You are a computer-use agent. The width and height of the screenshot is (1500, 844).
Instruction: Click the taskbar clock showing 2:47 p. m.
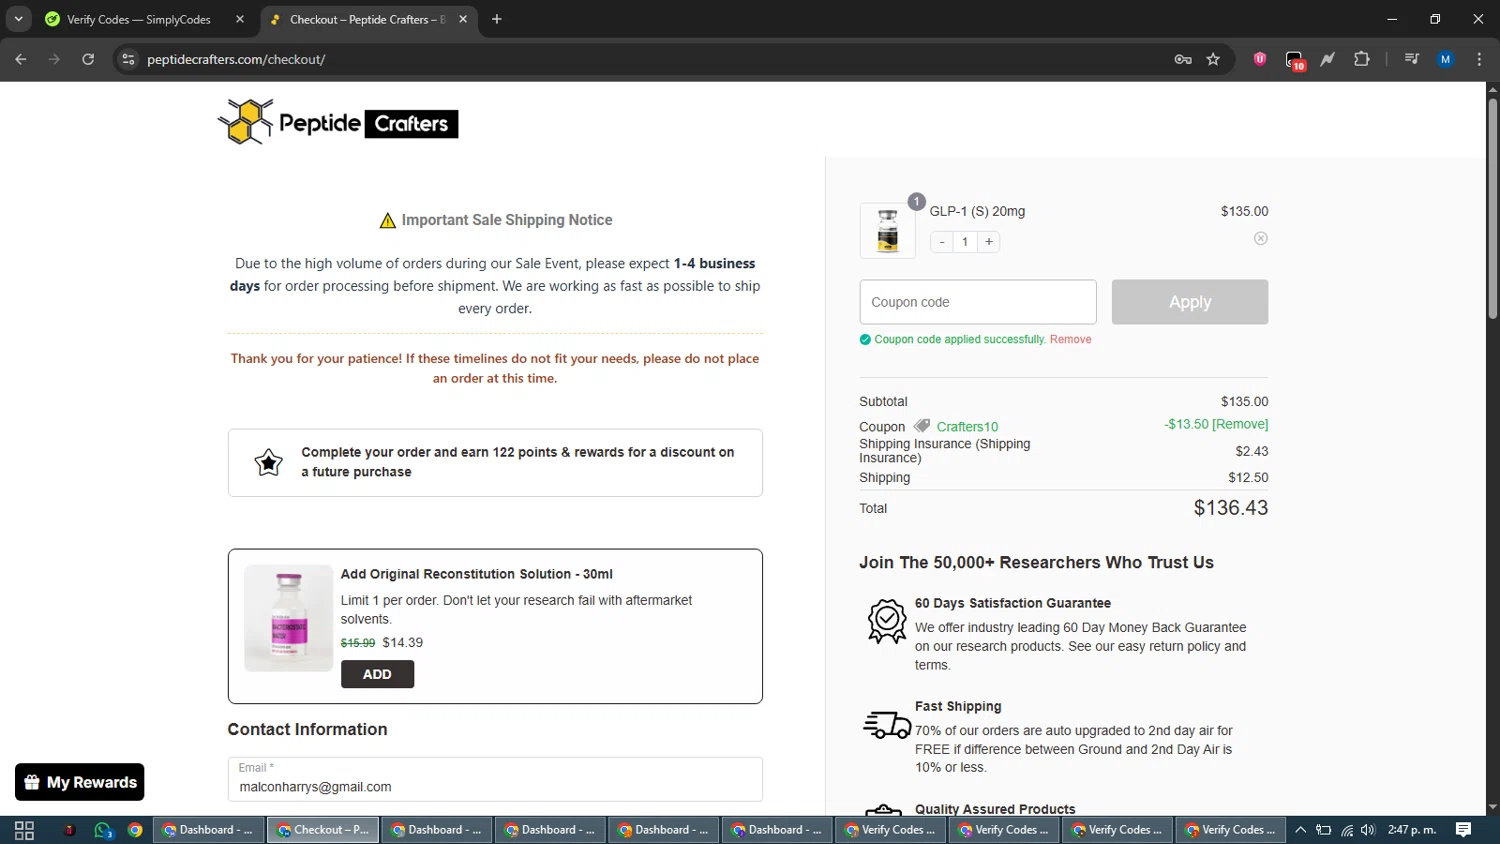(x=1412, y=830)
